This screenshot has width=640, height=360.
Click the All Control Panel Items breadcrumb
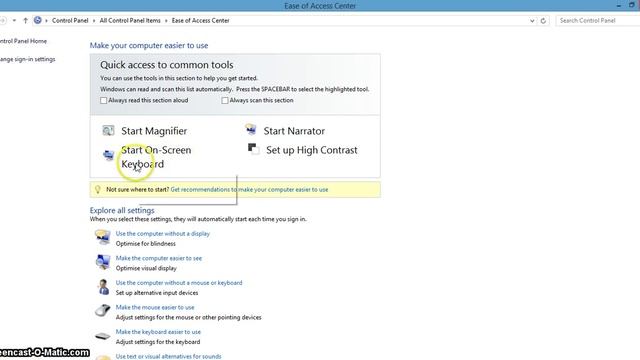pos(130,20)
